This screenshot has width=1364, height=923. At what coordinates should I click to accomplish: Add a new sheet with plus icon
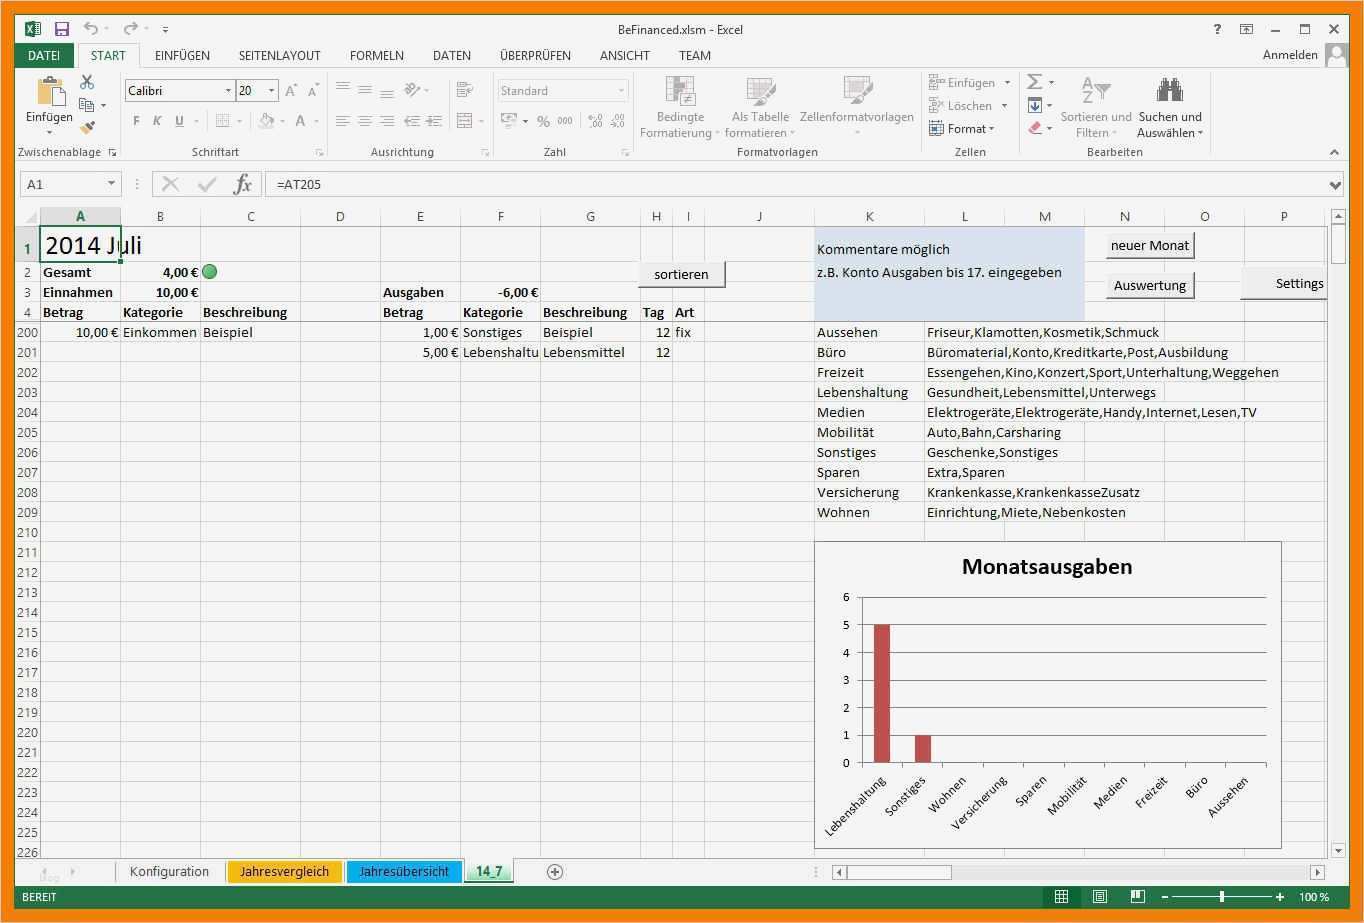click(x=555, y=872)
